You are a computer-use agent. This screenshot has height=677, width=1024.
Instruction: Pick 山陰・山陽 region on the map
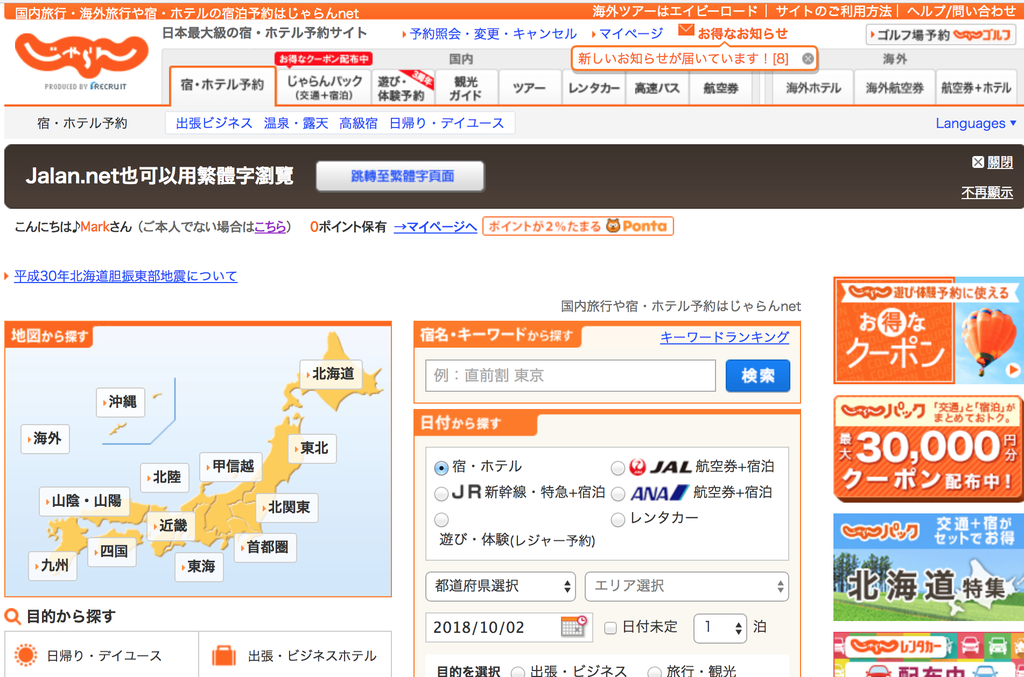(x=84, y=501)
